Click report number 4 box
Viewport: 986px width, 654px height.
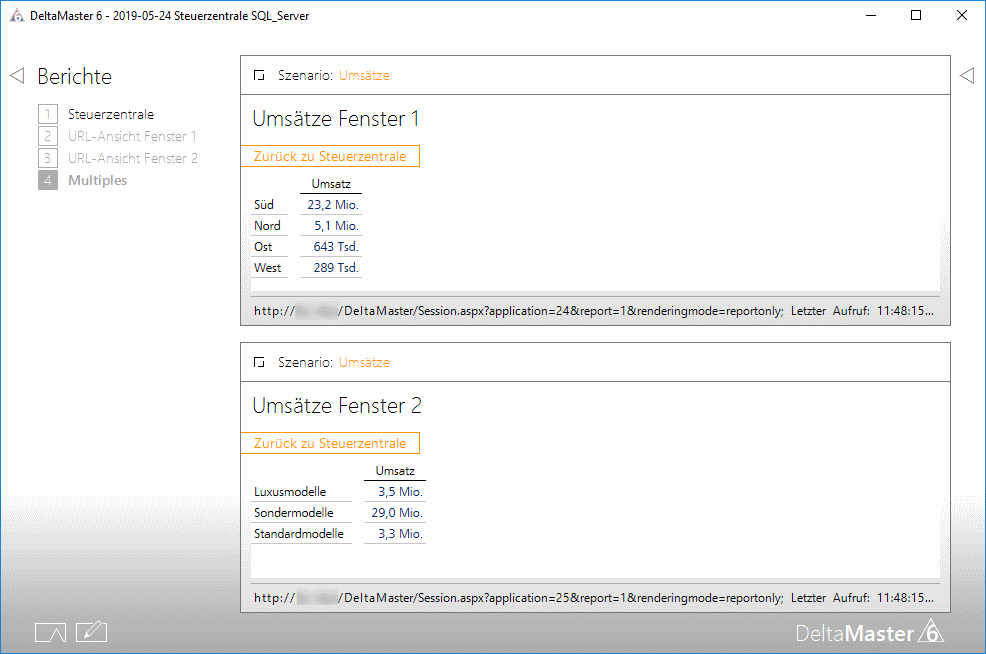48,180
